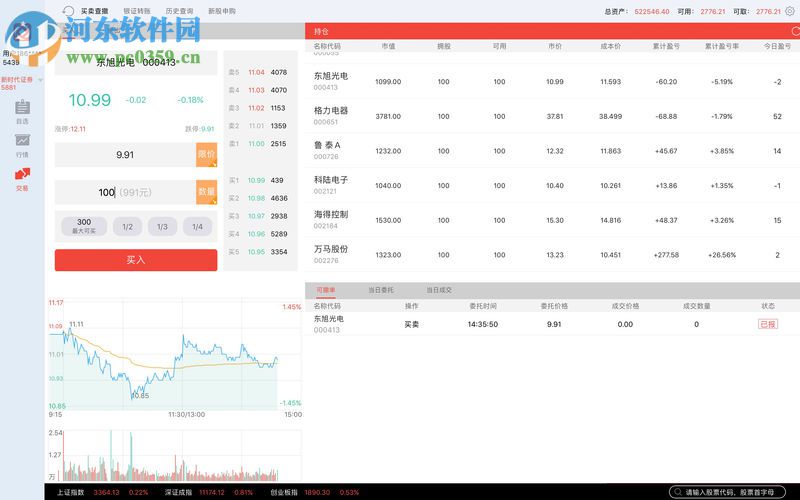
Task: Click the 涨停 12.11 limit-up price
Action: coord(70,129)
